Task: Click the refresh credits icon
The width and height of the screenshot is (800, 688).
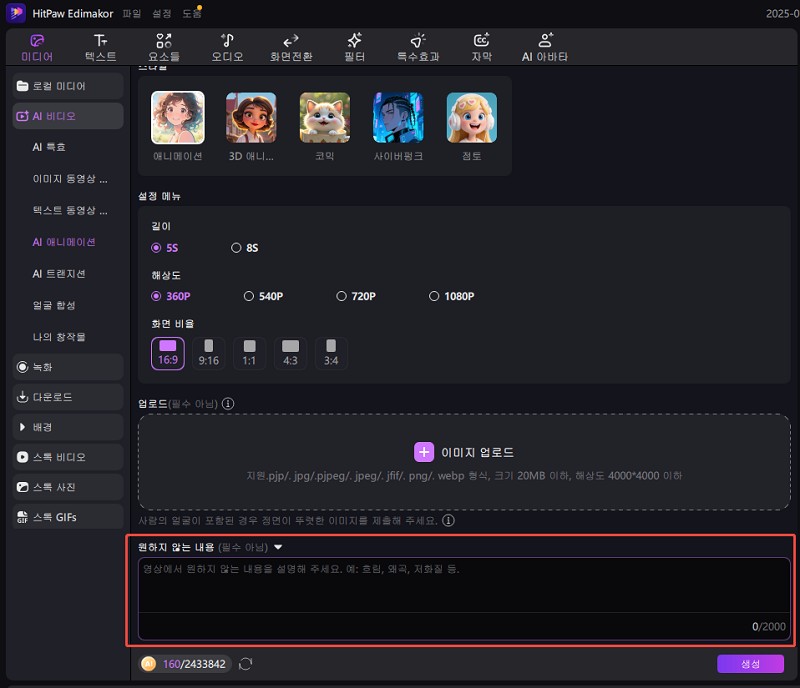Action: [x=245, y=663]
